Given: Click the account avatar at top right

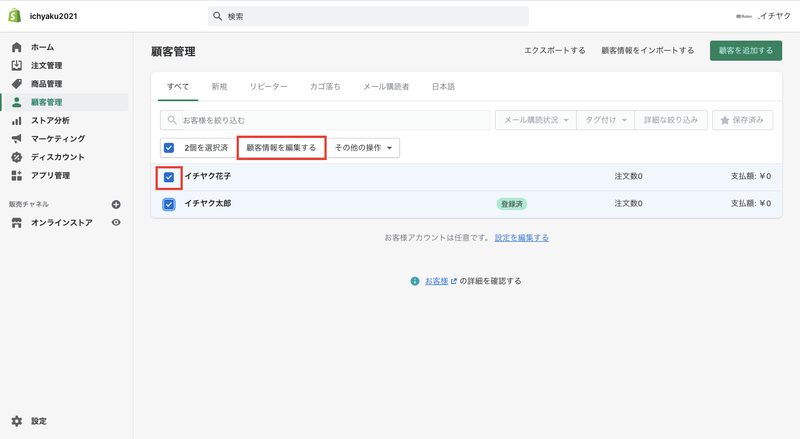Looking at the screenshot, I should [744, 16].
